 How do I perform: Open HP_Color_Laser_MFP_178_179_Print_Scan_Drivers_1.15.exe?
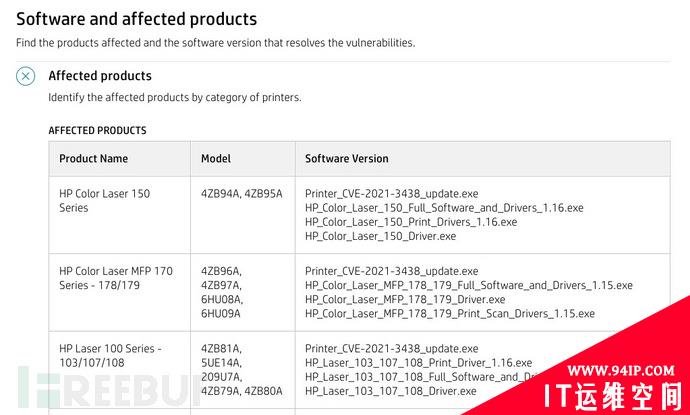tap(450, 313)
